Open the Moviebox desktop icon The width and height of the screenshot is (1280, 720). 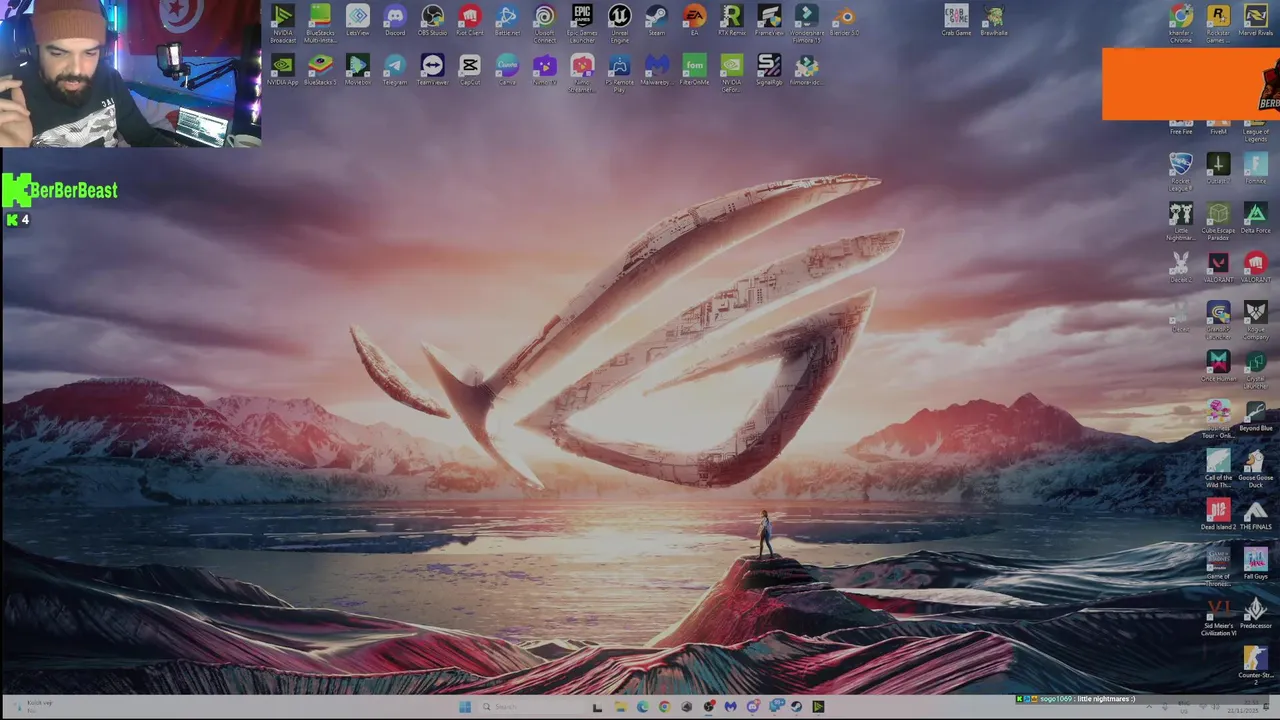[x=358, y=70]
